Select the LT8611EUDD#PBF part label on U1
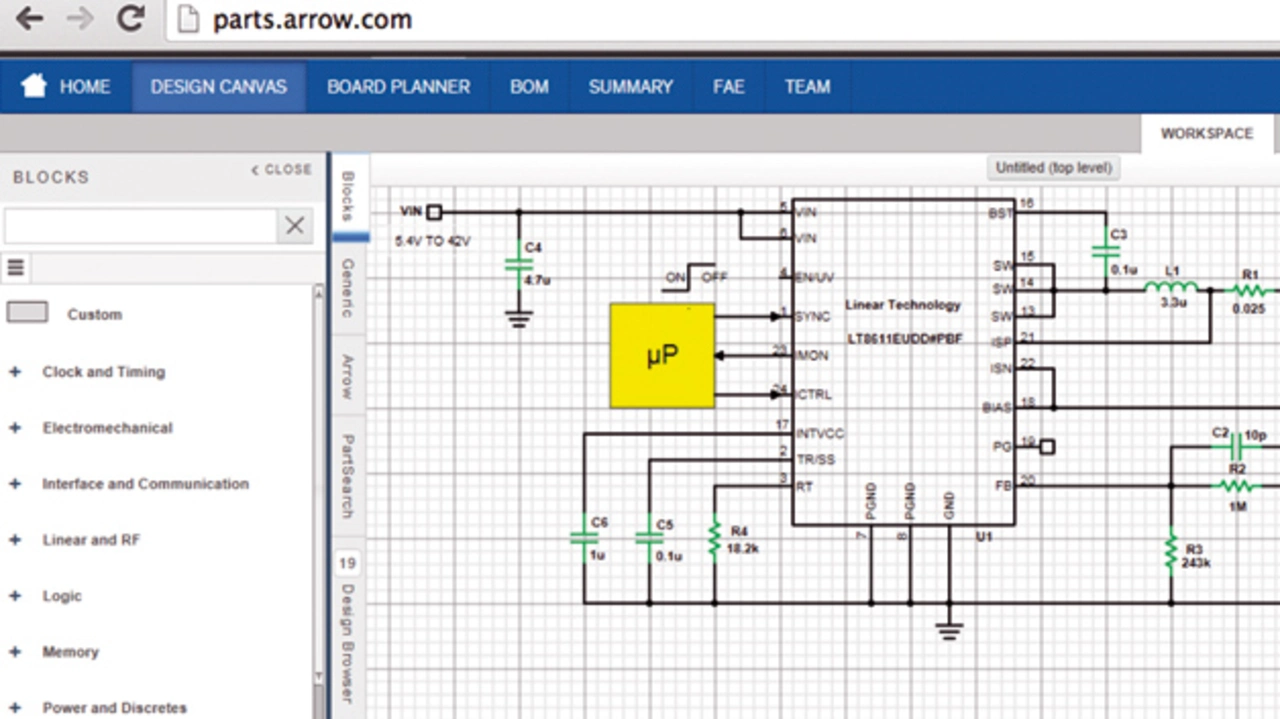1280x719 pixels. (904, 340)
